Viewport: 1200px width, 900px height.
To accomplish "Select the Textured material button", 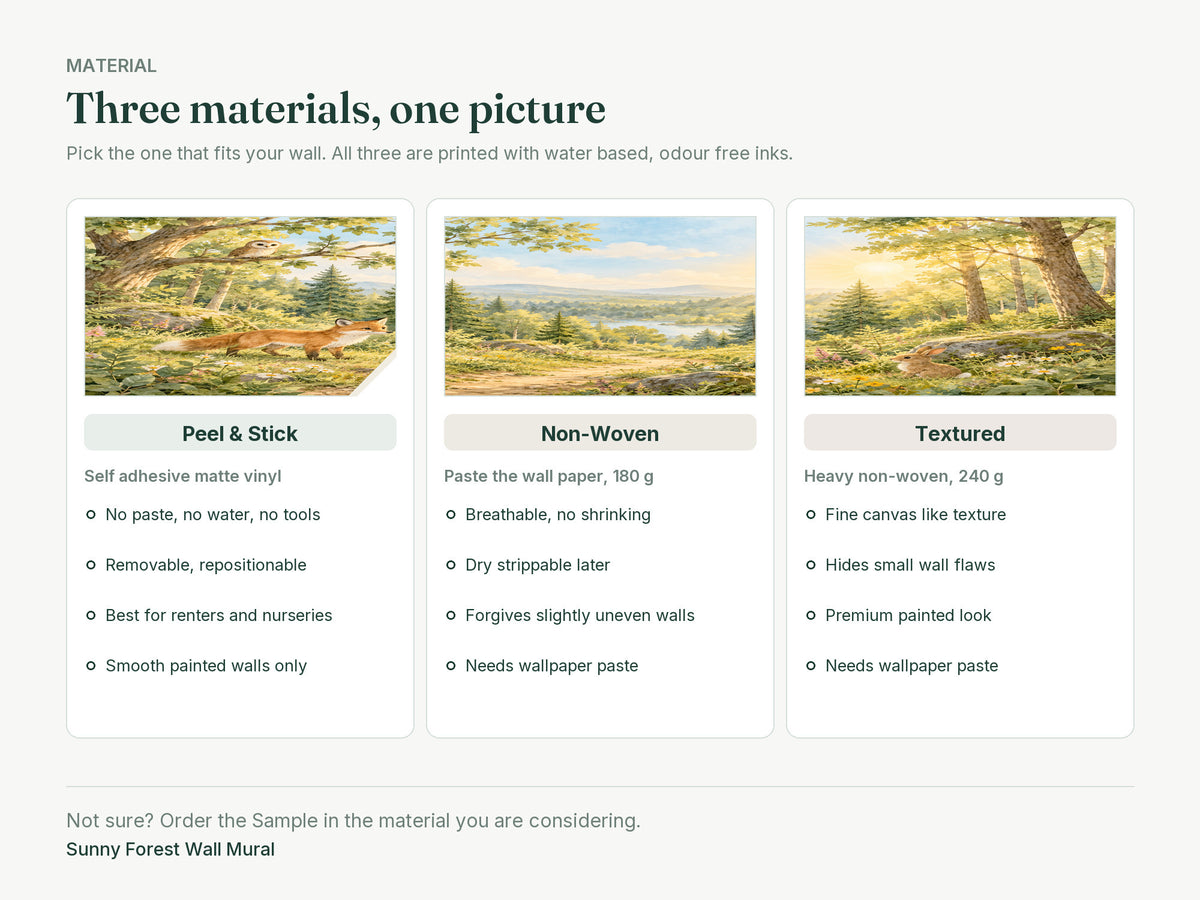I will [x=960, y=433].
